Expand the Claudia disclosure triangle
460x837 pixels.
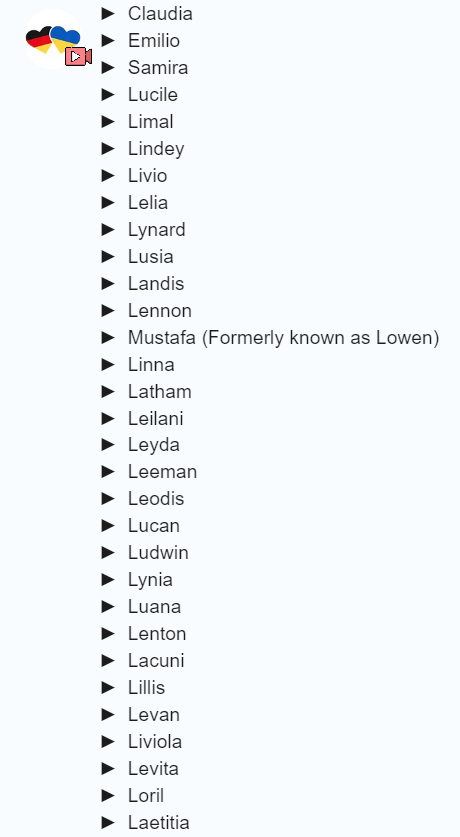pos(108,13)
